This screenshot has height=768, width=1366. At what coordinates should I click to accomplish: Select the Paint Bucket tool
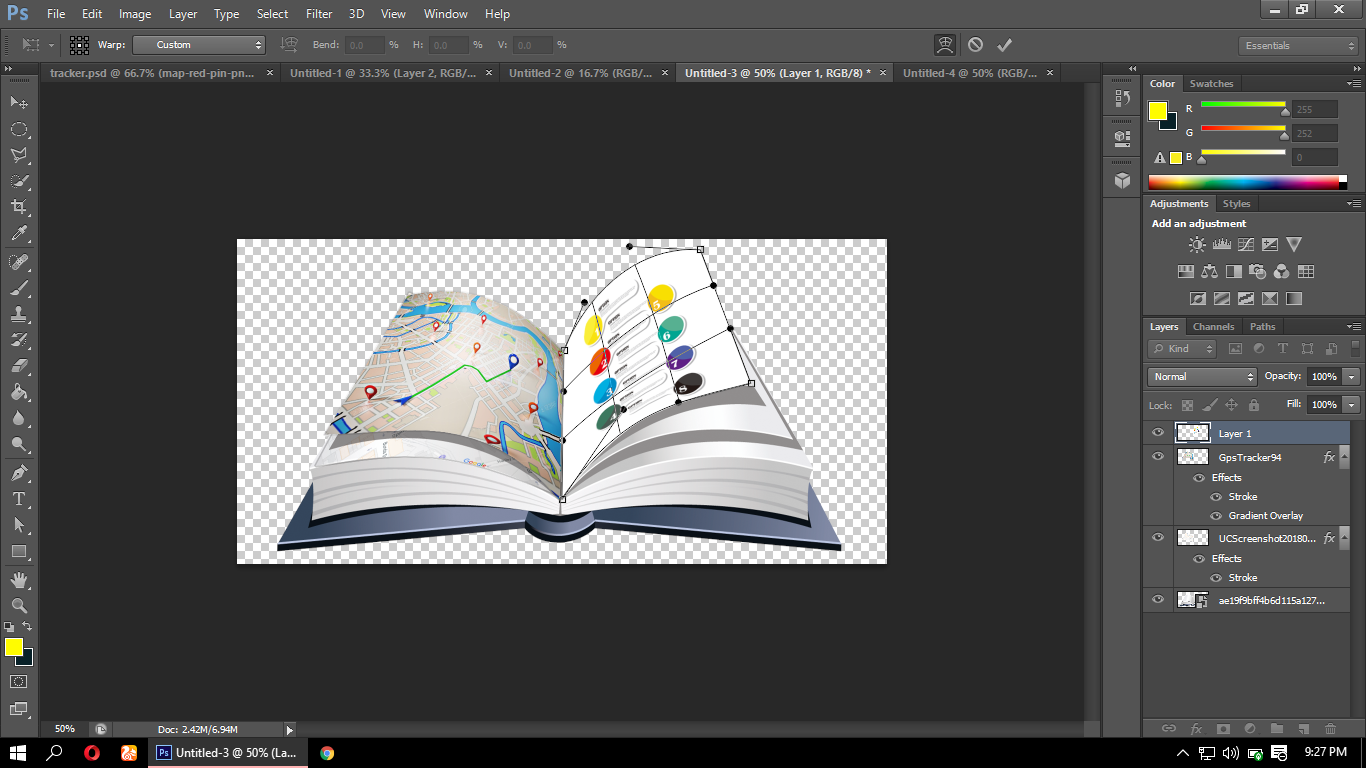(19, 392)
